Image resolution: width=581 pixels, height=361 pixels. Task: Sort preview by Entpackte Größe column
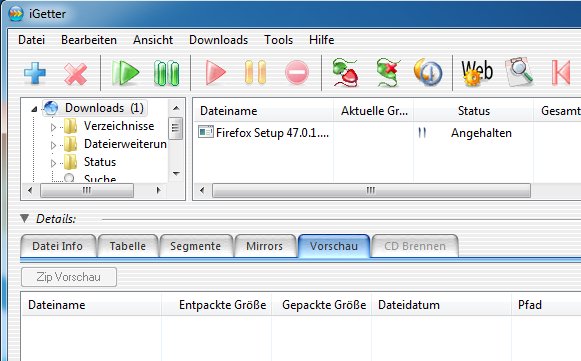pyautogui.click(x=217, y=305)
